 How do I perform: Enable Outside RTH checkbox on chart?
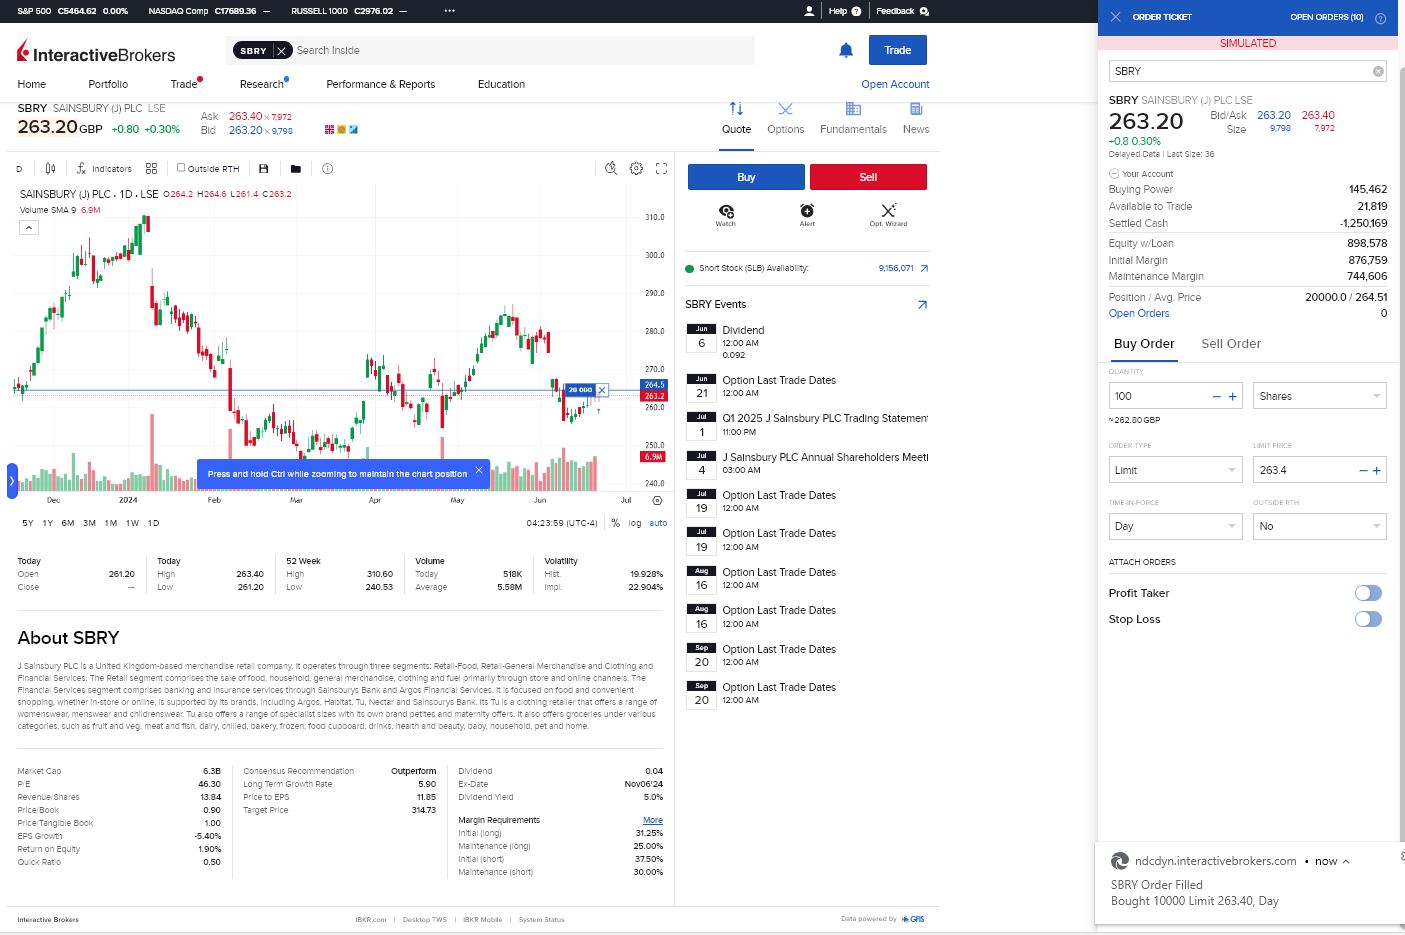click(181, 168)
